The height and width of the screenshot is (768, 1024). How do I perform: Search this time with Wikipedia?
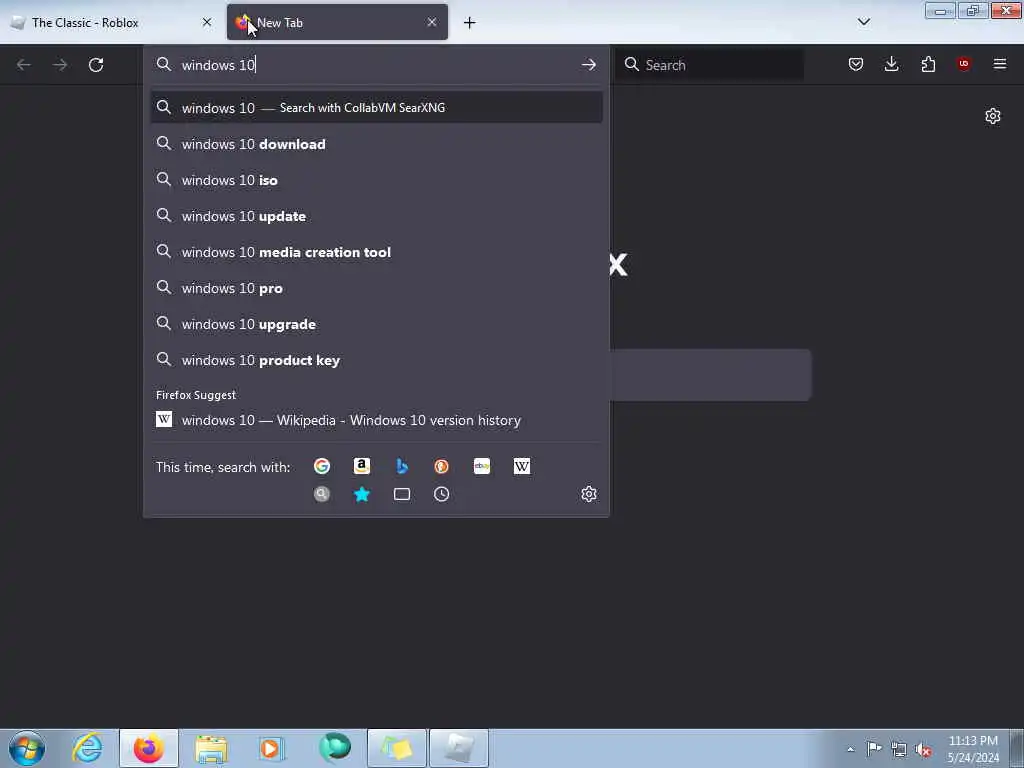click(x=522, y=466)
